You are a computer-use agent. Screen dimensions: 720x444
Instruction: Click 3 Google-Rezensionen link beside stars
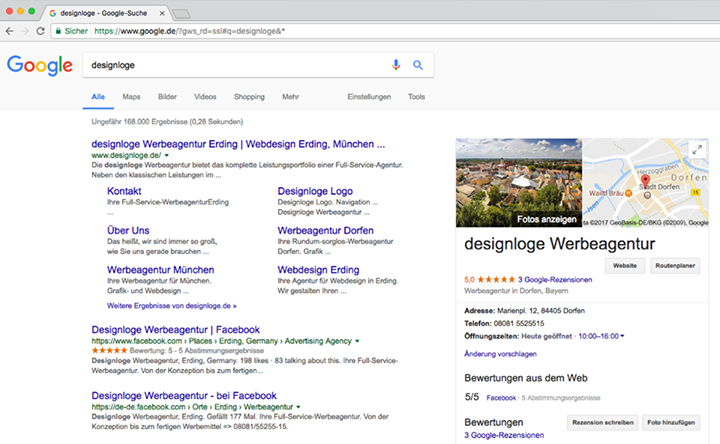(555, 280)
